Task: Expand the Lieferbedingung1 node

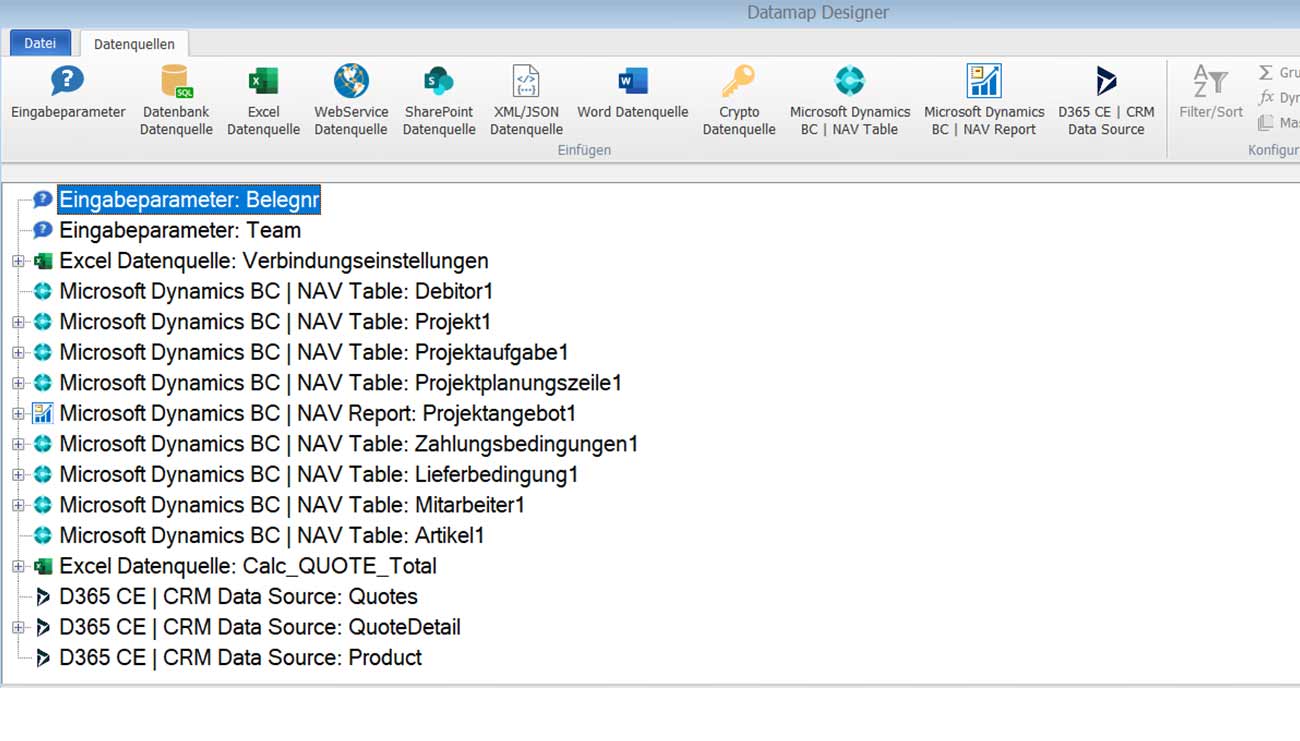Action: pyautogui.click(x=18, y=475)
